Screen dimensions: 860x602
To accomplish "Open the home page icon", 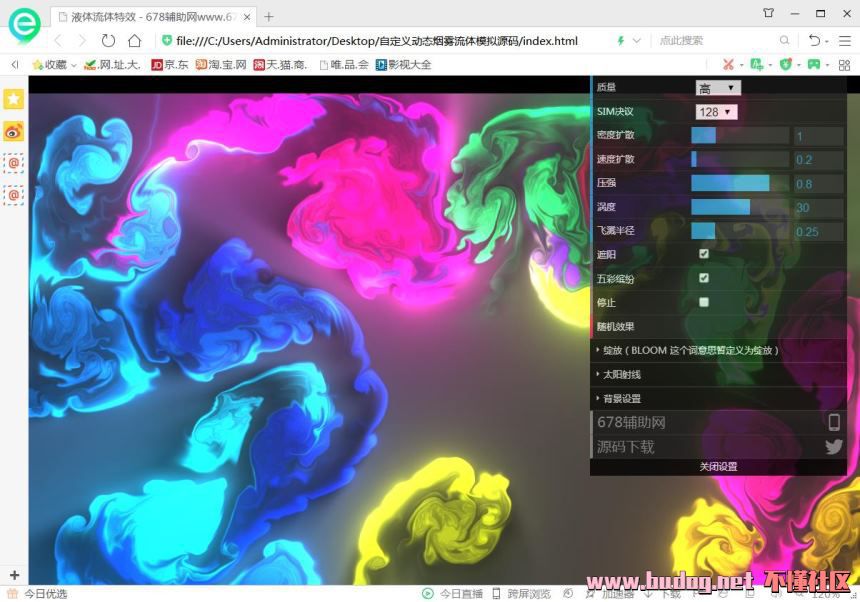I will pyautogui.click(x=134, y=41).
